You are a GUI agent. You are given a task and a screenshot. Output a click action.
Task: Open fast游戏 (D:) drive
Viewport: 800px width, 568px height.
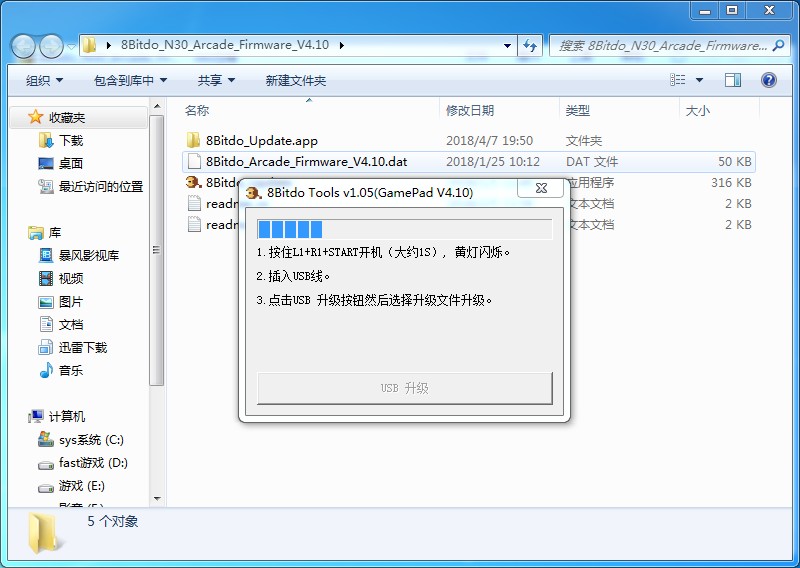click(x=93, y=463)
